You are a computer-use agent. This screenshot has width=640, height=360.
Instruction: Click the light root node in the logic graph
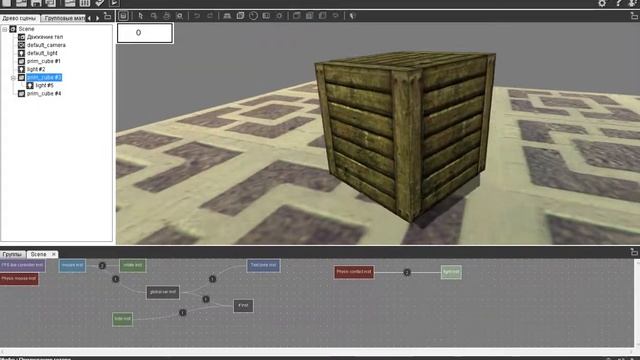(x=451, y=272)
